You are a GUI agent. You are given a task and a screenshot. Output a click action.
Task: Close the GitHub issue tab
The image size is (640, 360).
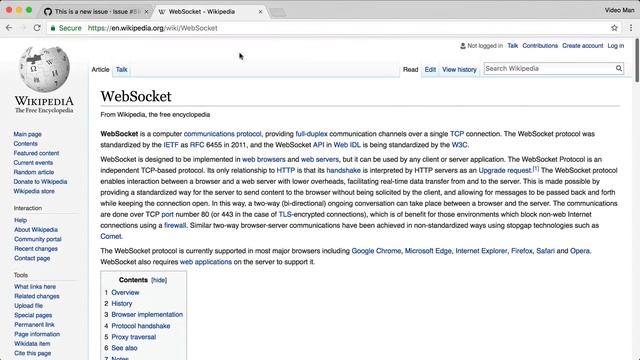(x=147, y=11)
